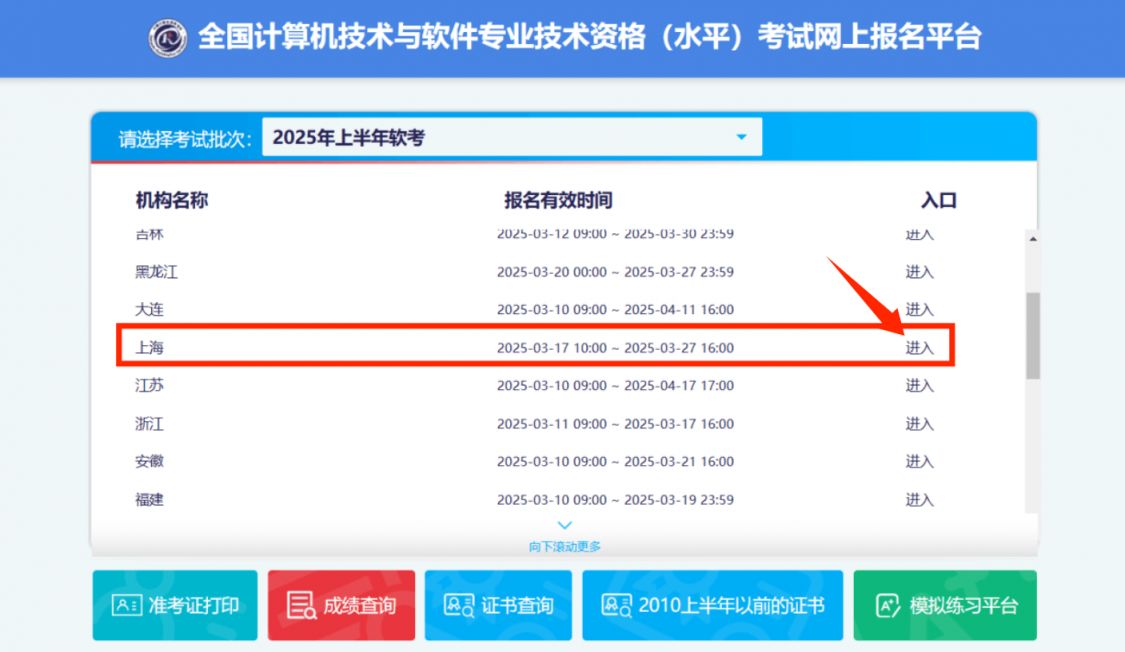Click the 入口 column header
This screenshot has width=1125, height=652.
938,200
